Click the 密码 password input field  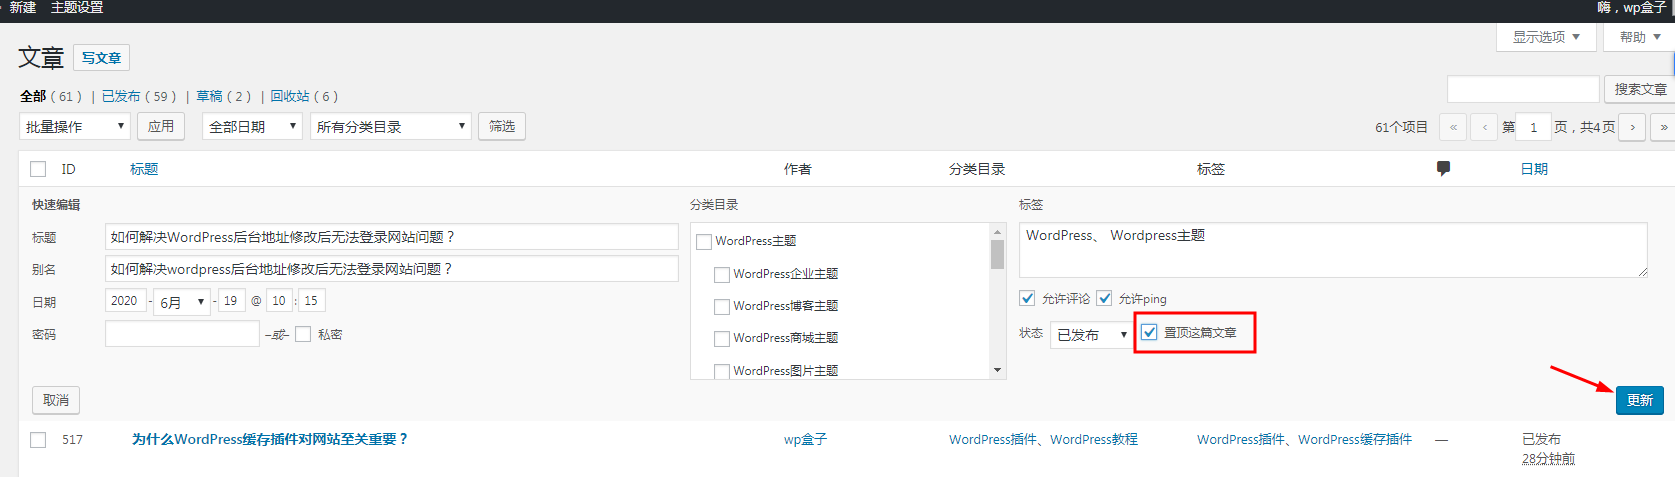click(182, 334)
